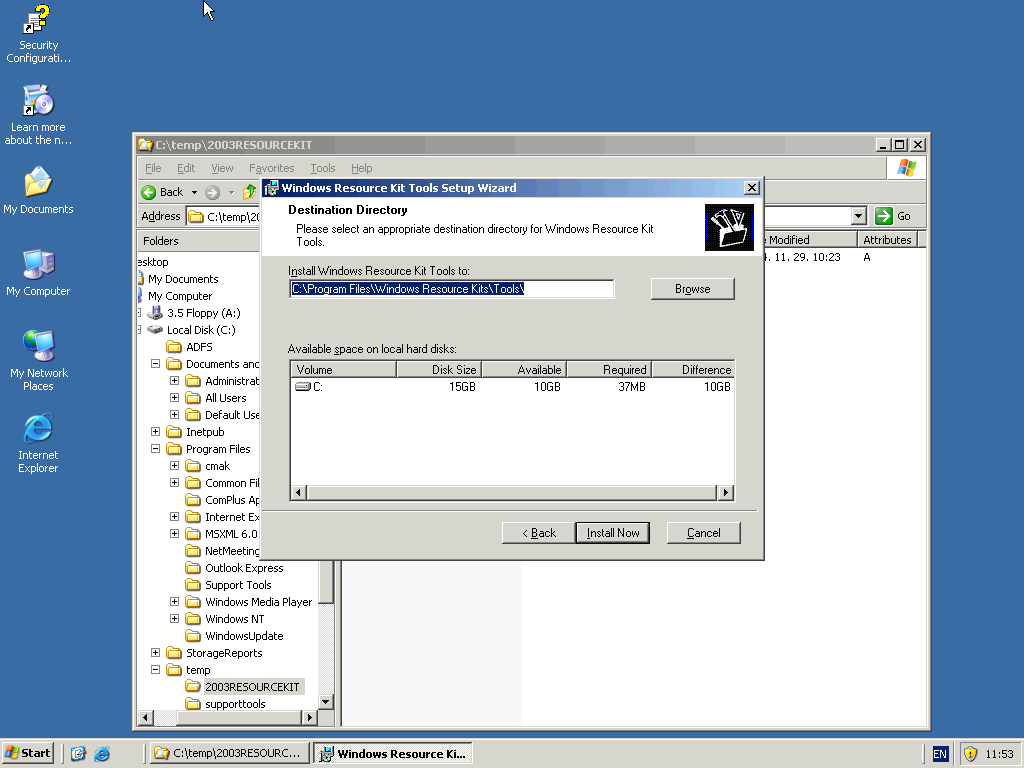
Task: Select 2003RESOURCEKIT folder in tree
Action: [251, 687]
